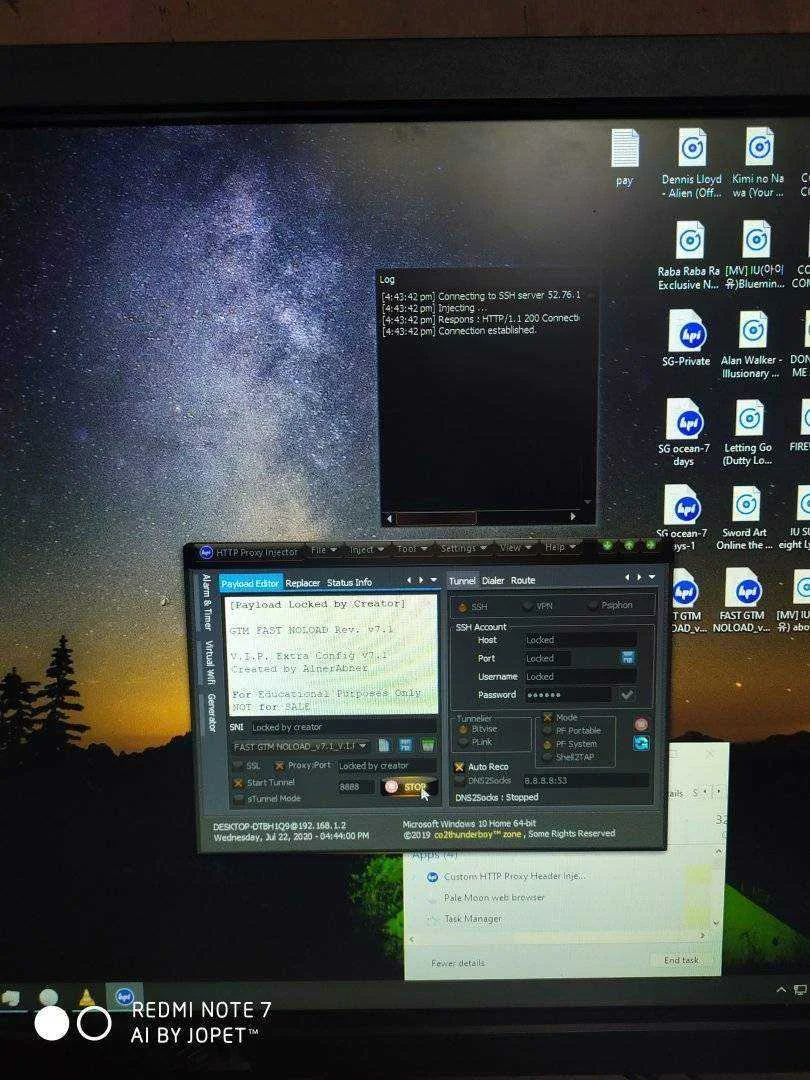Open 'SG ocean-7 days' HPI config file
Image resolution: width=810 pixels, height=1080 pixels.
coord(683,432)
